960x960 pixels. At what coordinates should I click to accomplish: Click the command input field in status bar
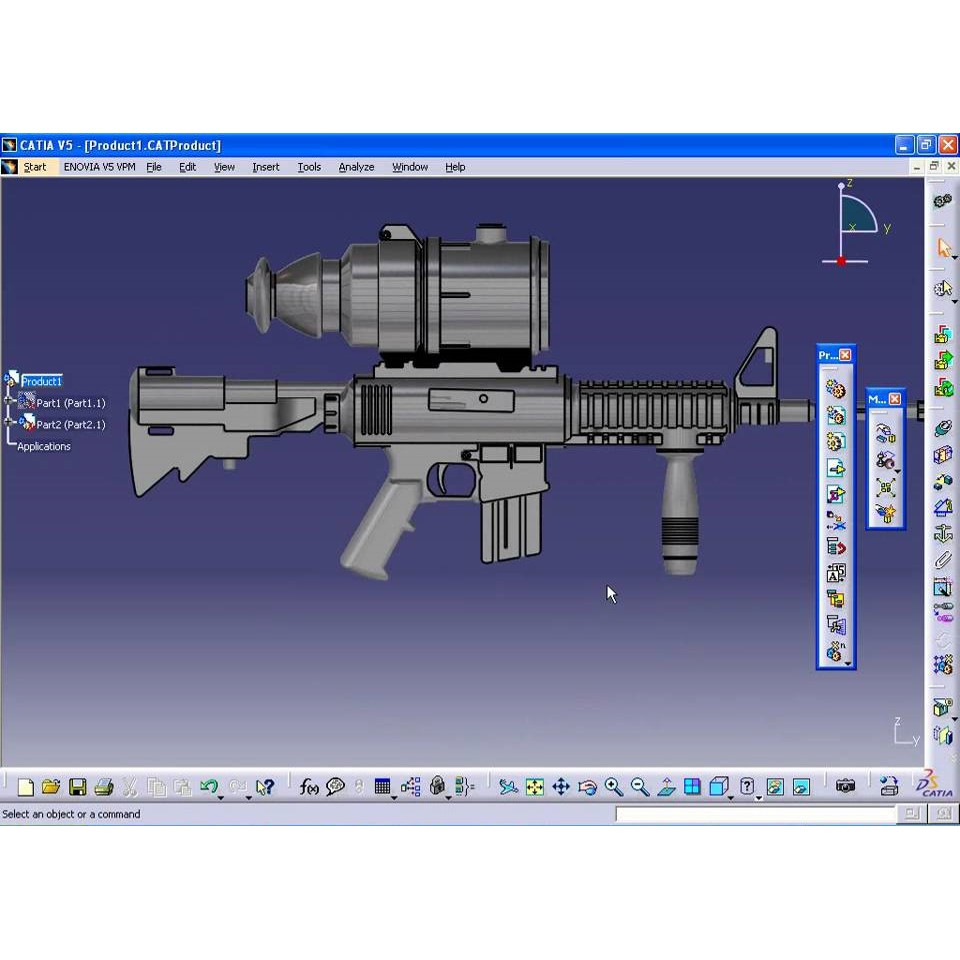tap(755, 814)
